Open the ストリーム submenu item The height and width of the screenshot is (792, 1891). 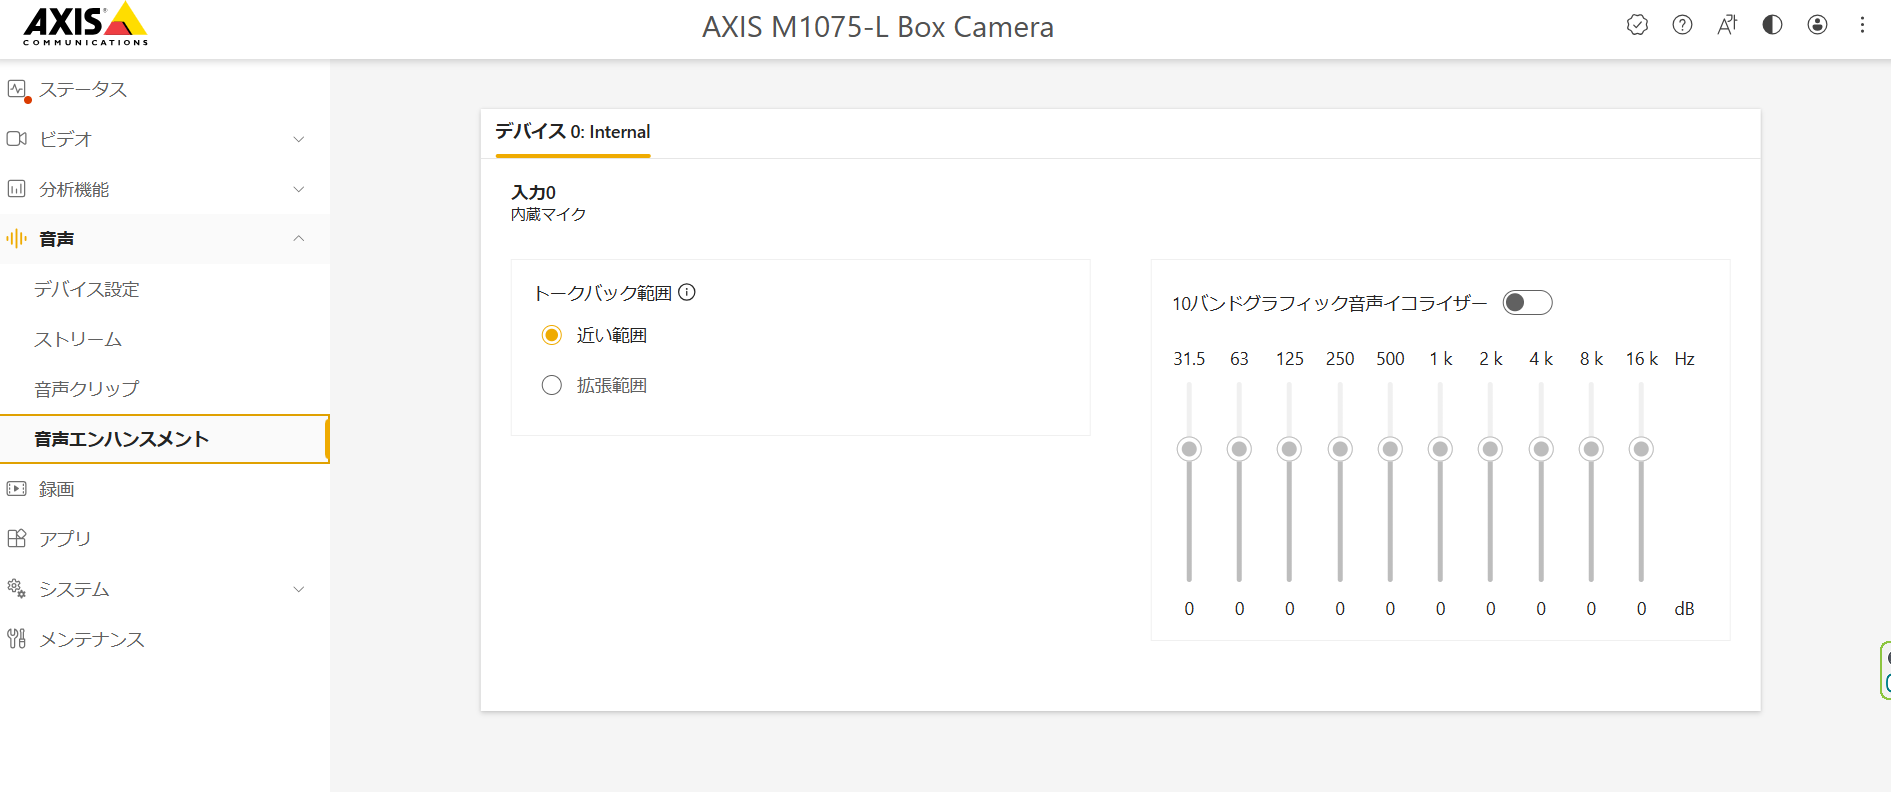click(x=165, y=339)
